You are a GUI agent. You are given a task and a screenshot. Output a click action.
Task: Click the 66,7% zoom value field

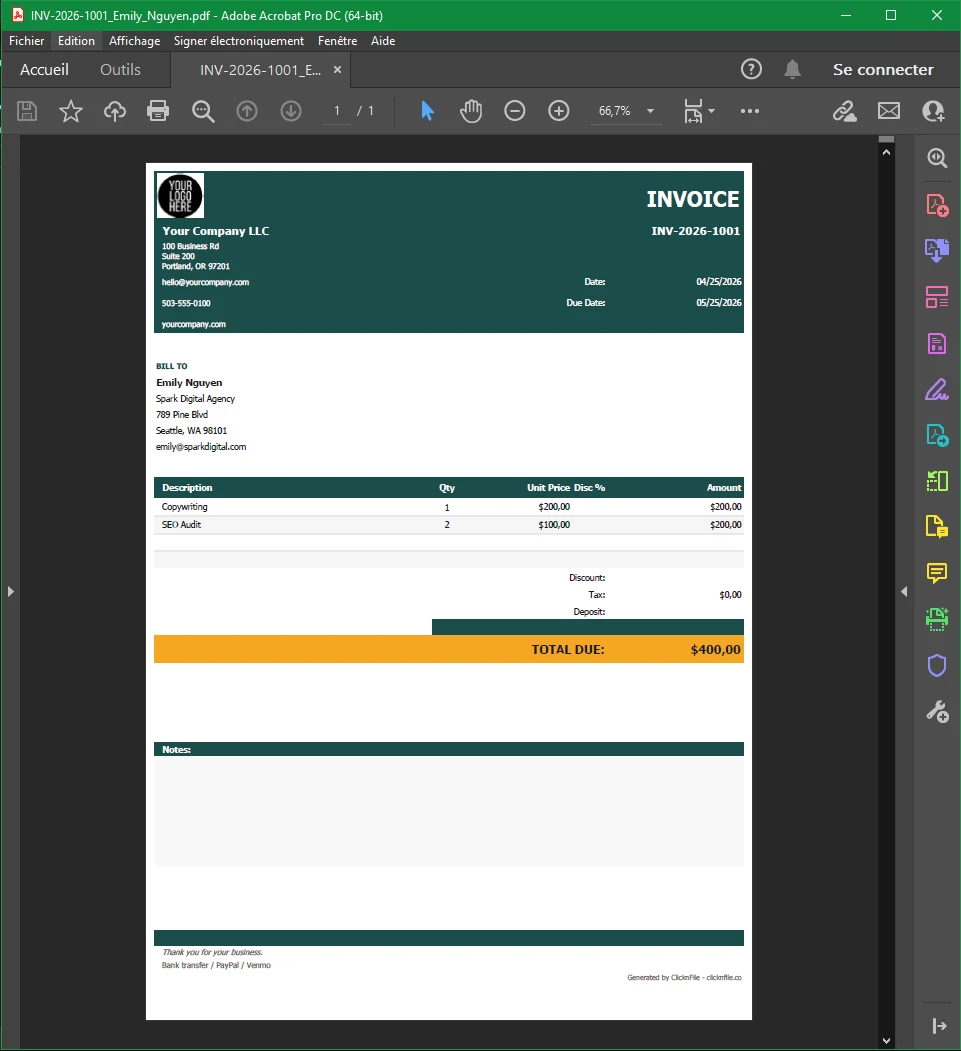point(615,111)
